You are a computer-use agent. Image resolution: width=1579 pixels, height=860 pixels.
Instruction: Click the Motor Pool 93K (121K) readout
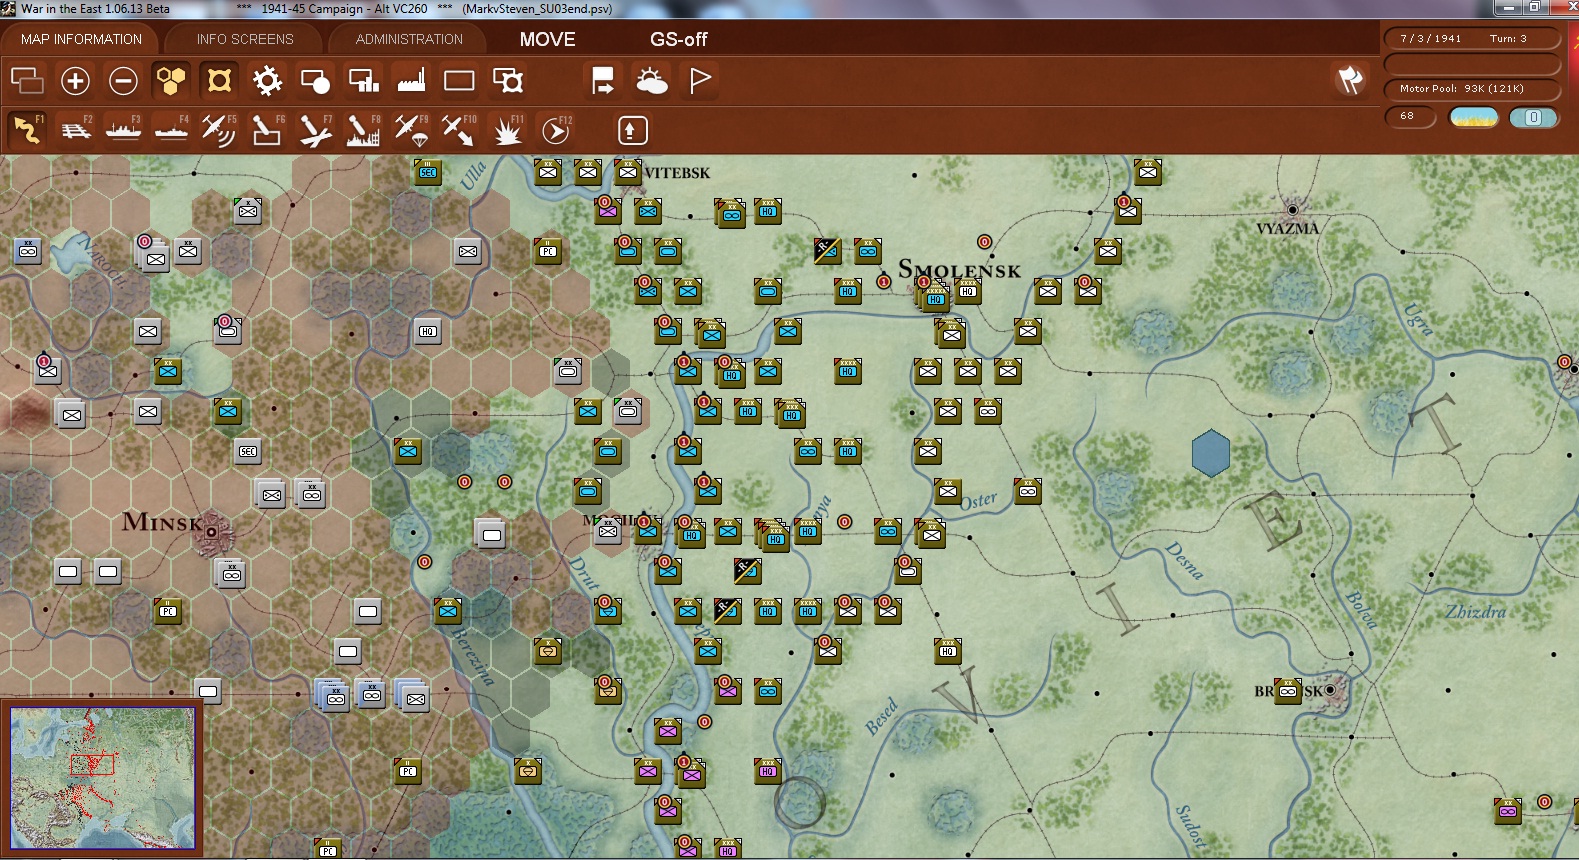[1471, 89]
